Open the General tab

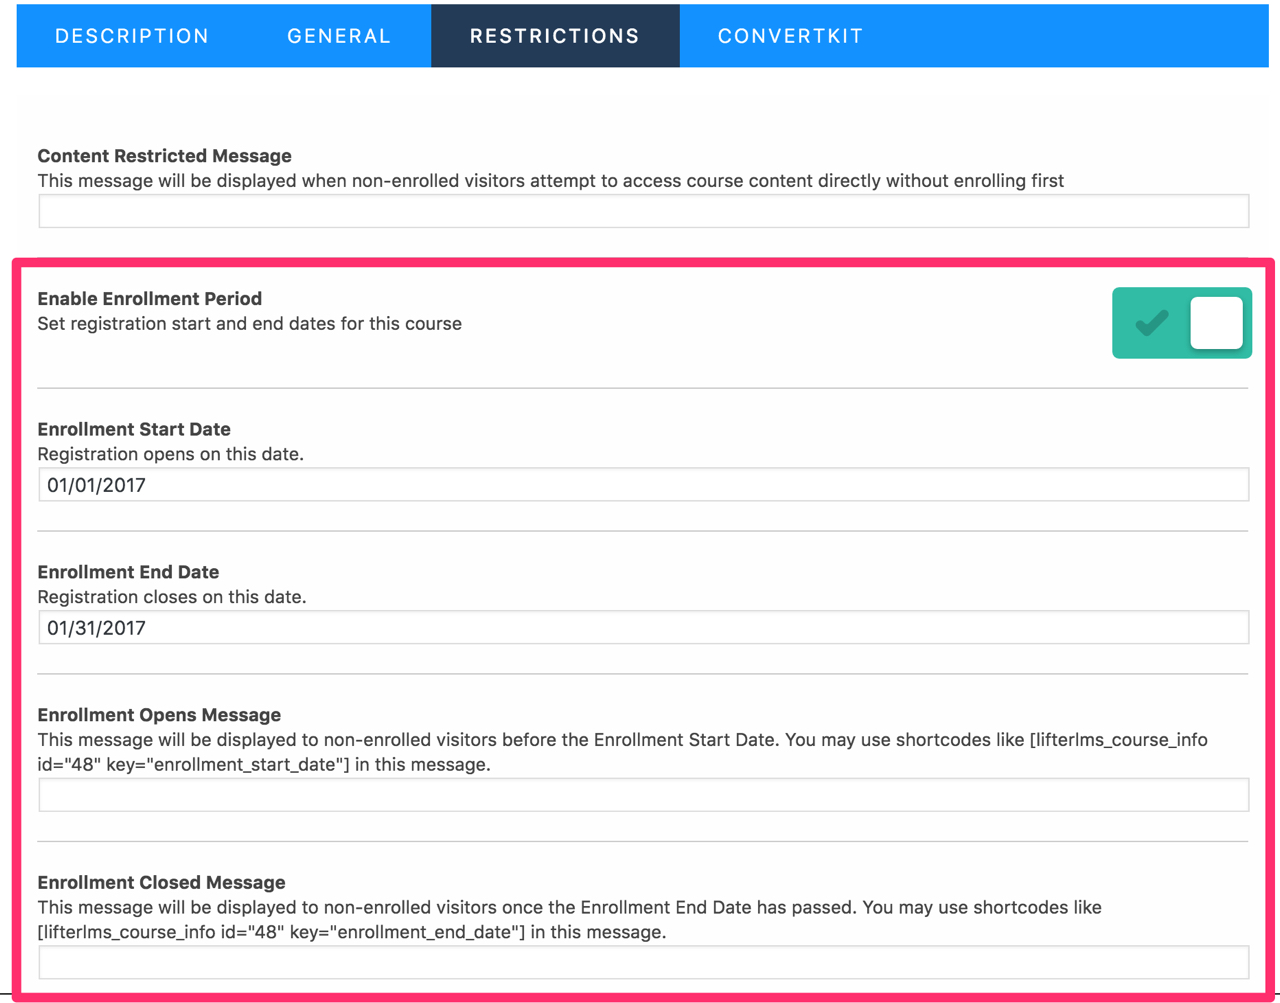click(x=339, y=36)
